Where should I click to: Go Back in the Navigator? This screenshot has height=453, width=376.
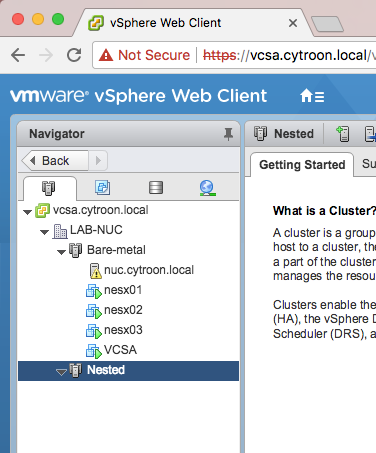click(55, 161)
